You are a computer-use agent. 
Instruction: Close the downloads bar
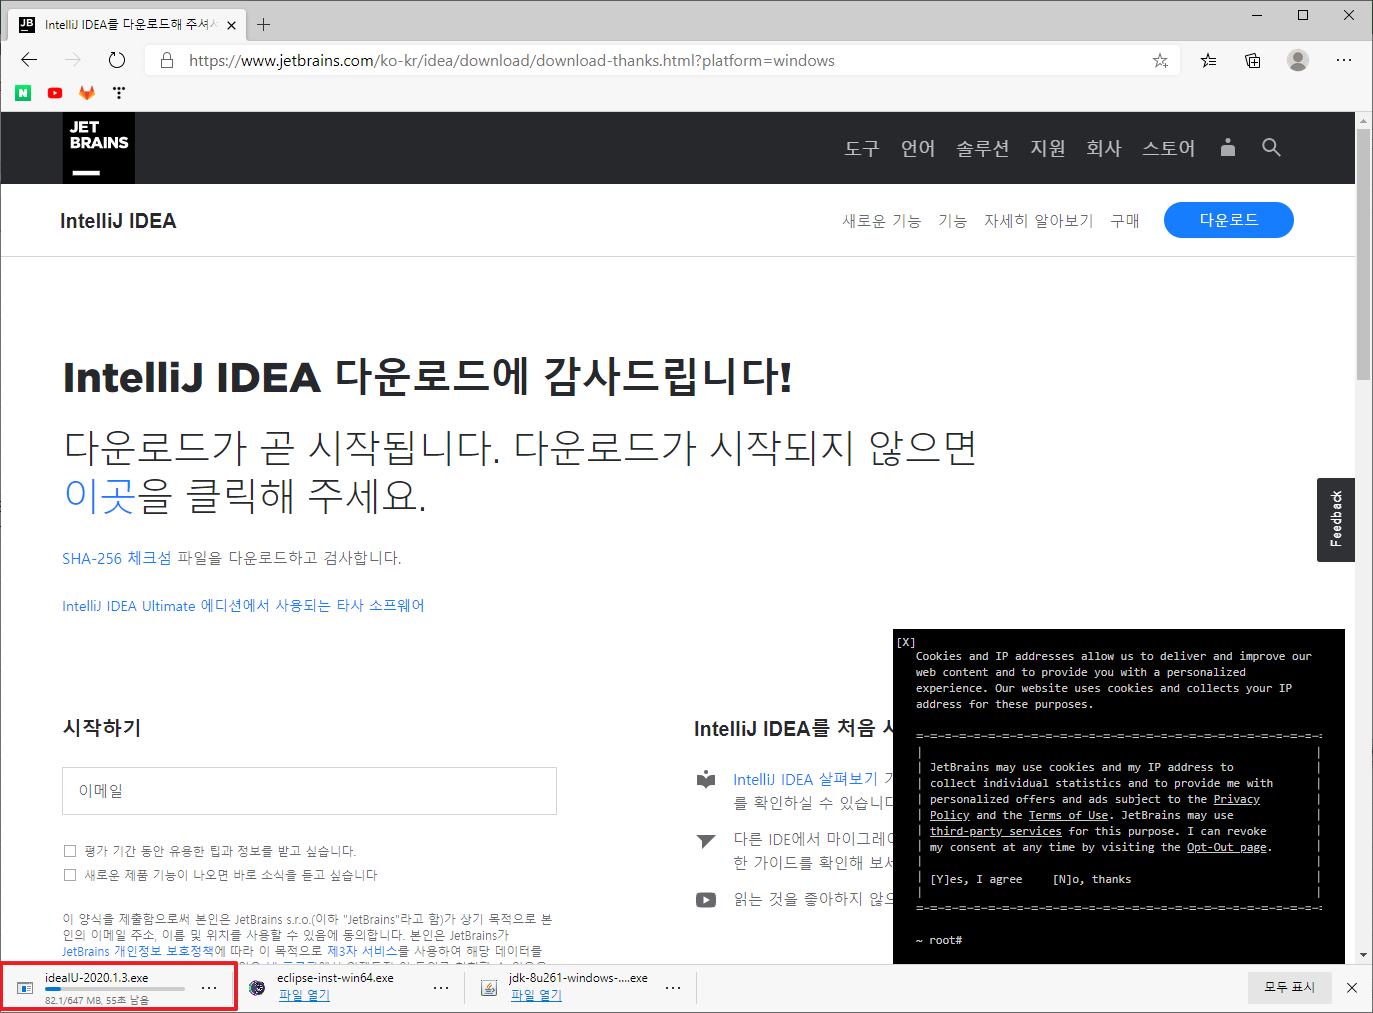[1352, 988]
